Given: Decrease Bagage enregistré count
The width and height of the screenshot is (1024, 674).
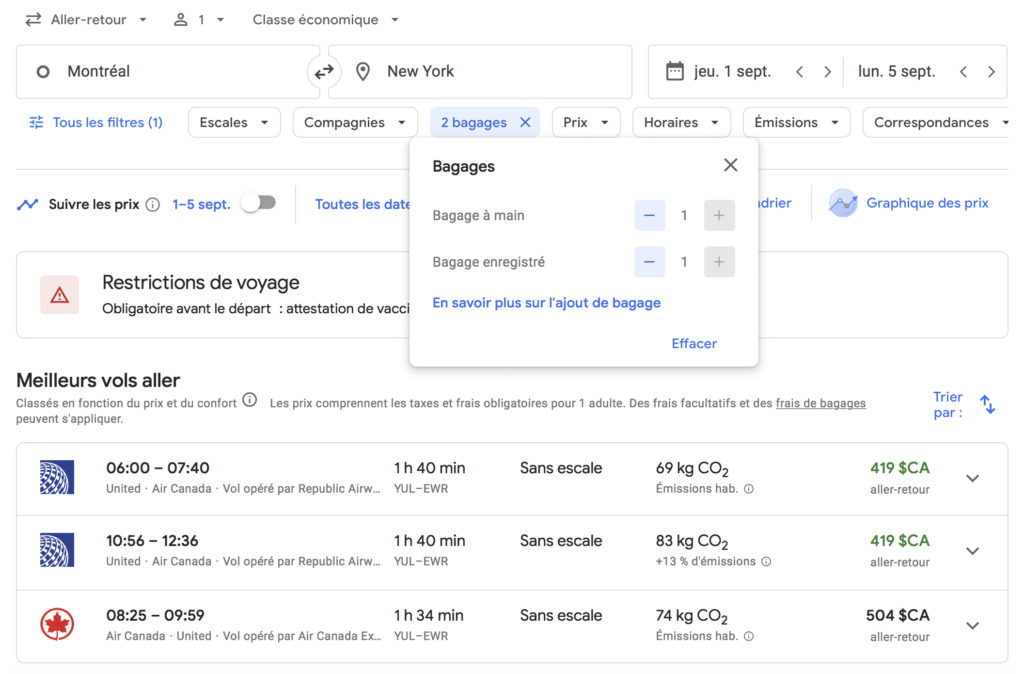Looking at the screenshot, I should pyautogui.click(x=649, y=262).
